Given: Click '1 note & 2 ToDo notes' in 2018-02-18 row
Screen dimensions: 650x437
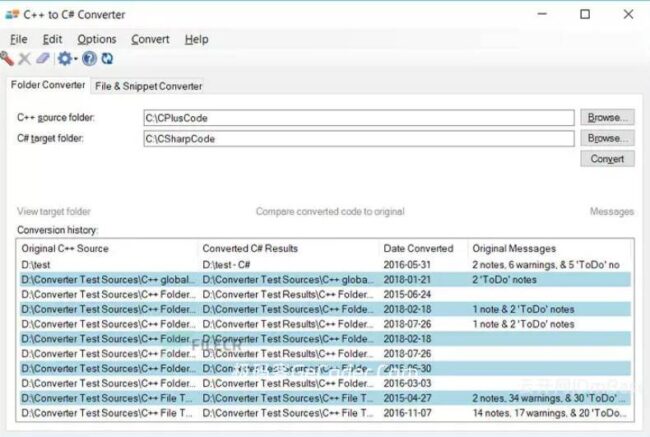Looking at the screenshot, I should pyautogui.click(x=523, y=309).
